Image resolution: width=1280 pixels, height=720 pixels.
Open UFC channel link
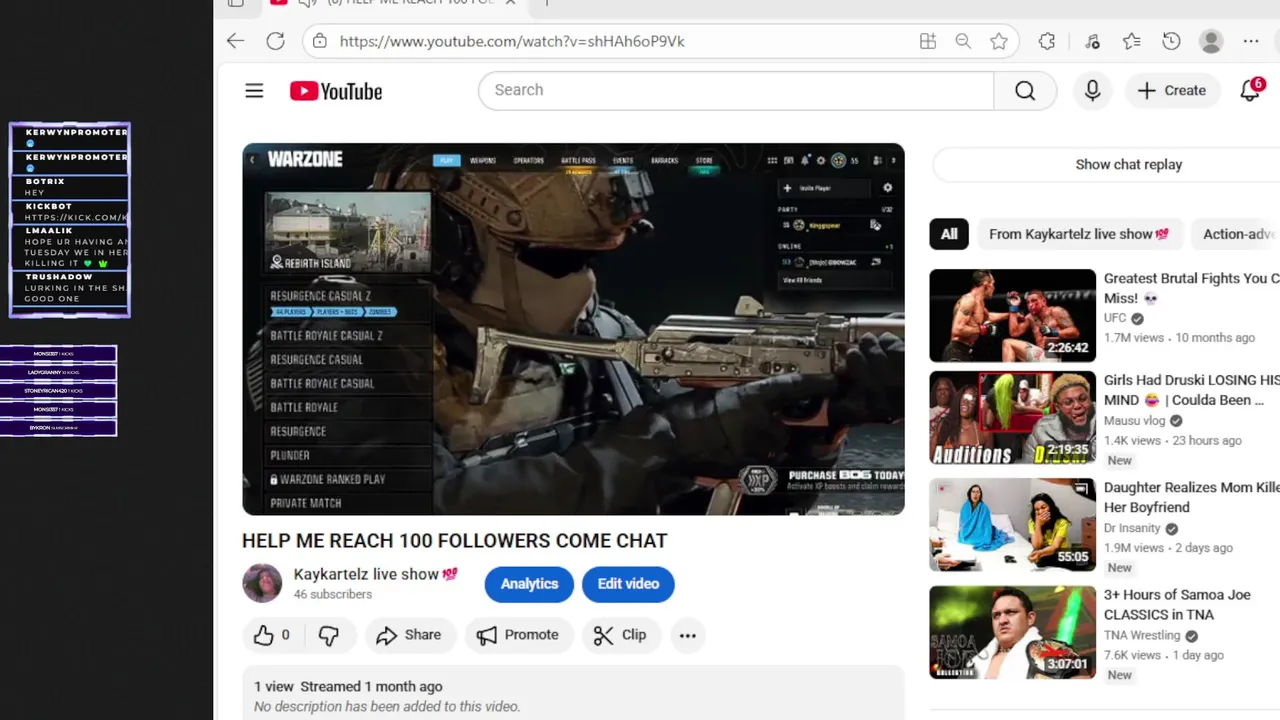1115,318
